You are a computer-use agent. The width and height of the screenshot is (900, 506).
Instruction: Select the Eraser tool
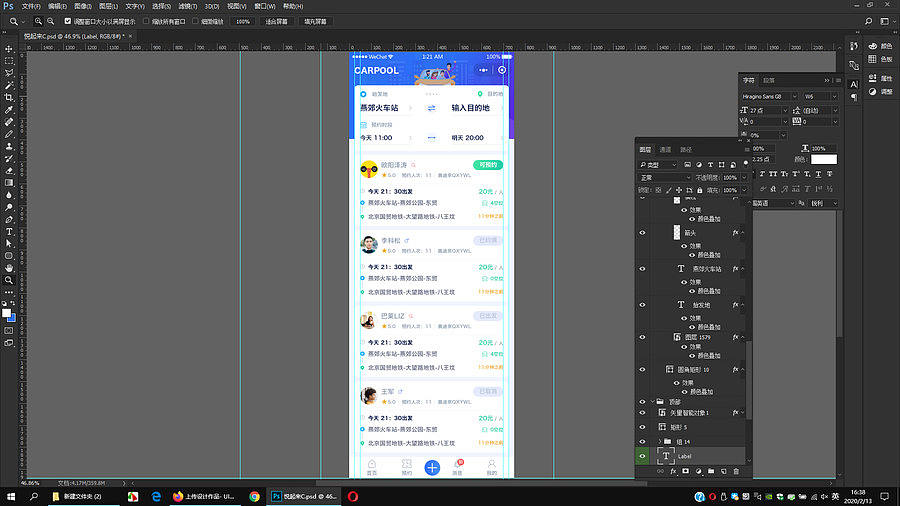(9, 171)
